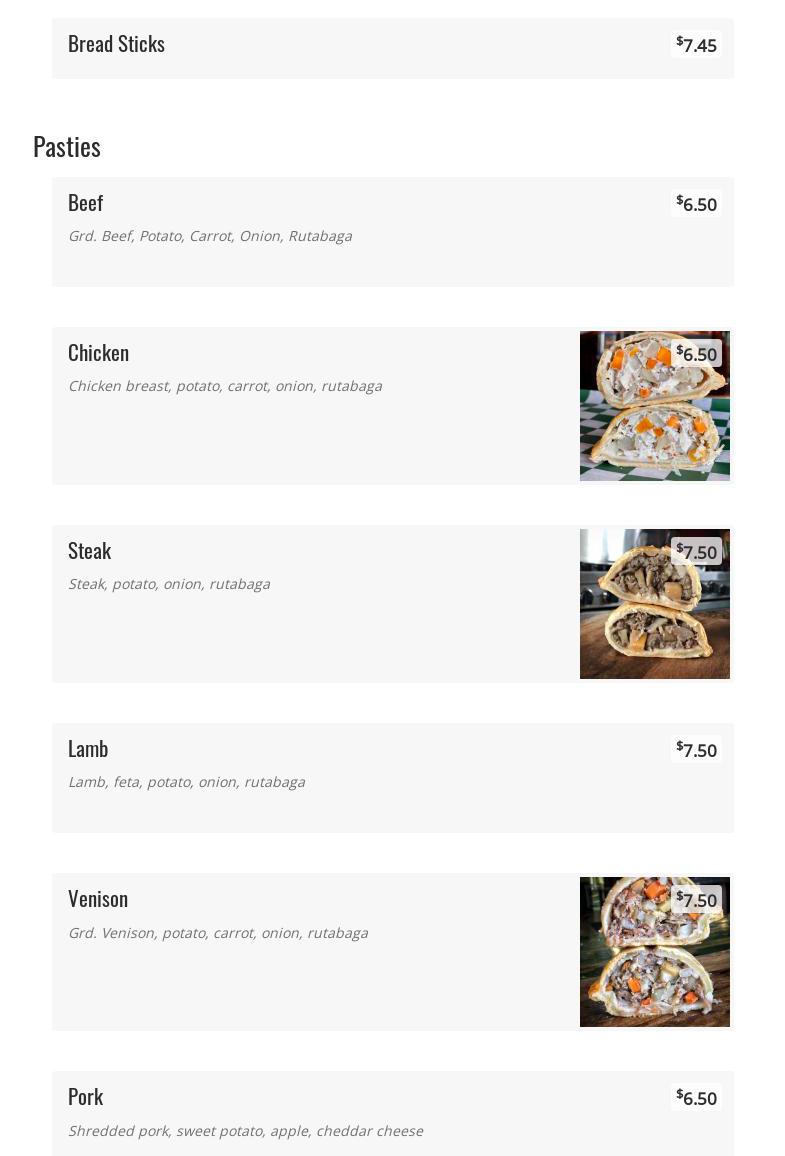Click the Beef pasty title
This screenshot has height=1156, width=785.
(x=86, y=203)
